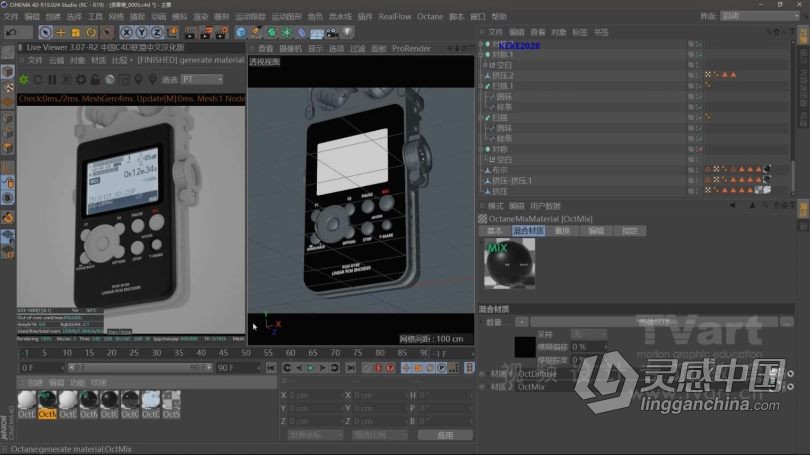
Task: Play animation forward with green play button
Action: [310, 368]
